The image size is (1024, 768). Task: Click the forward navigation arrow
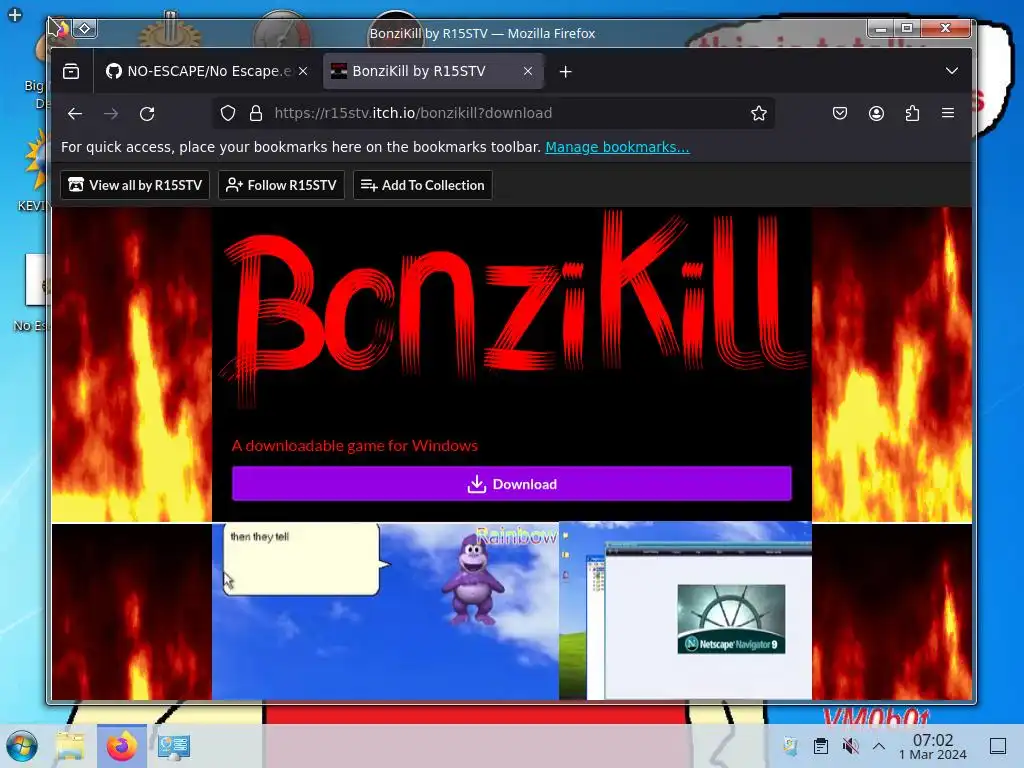111,114
